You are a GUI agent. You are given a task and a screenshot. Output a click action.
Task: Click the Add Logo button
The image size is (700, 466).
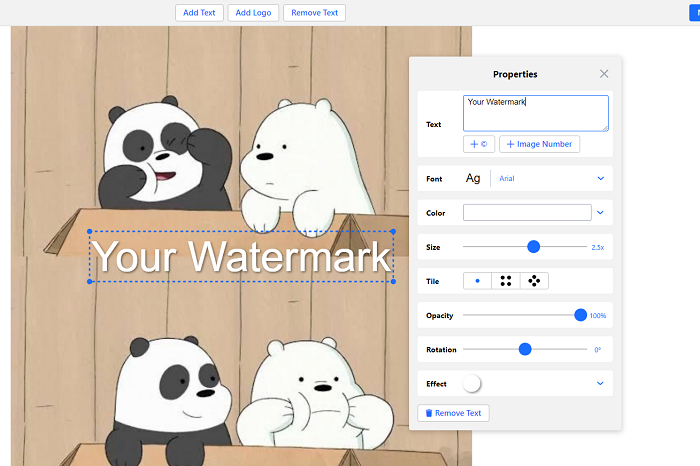point(253,13)
